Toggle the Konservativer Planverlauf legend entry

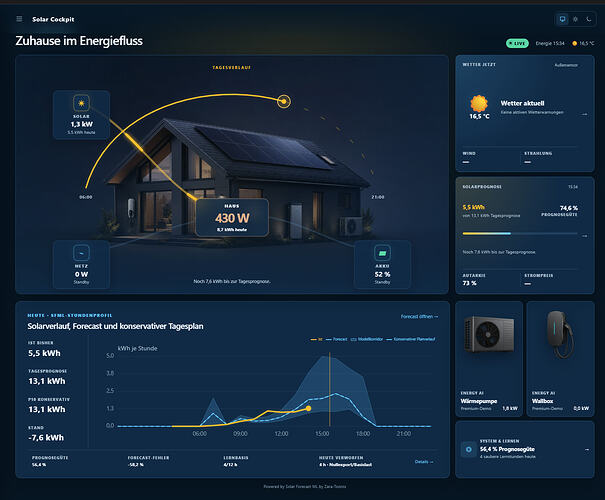[x=411, y=339]
